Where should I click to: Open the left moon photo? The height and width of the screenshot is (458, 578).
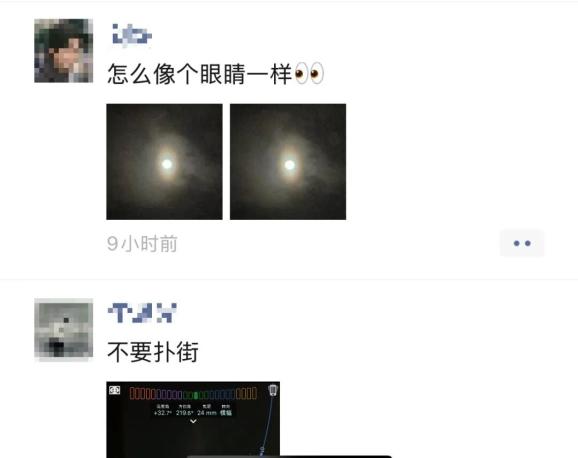click(164, 162)
